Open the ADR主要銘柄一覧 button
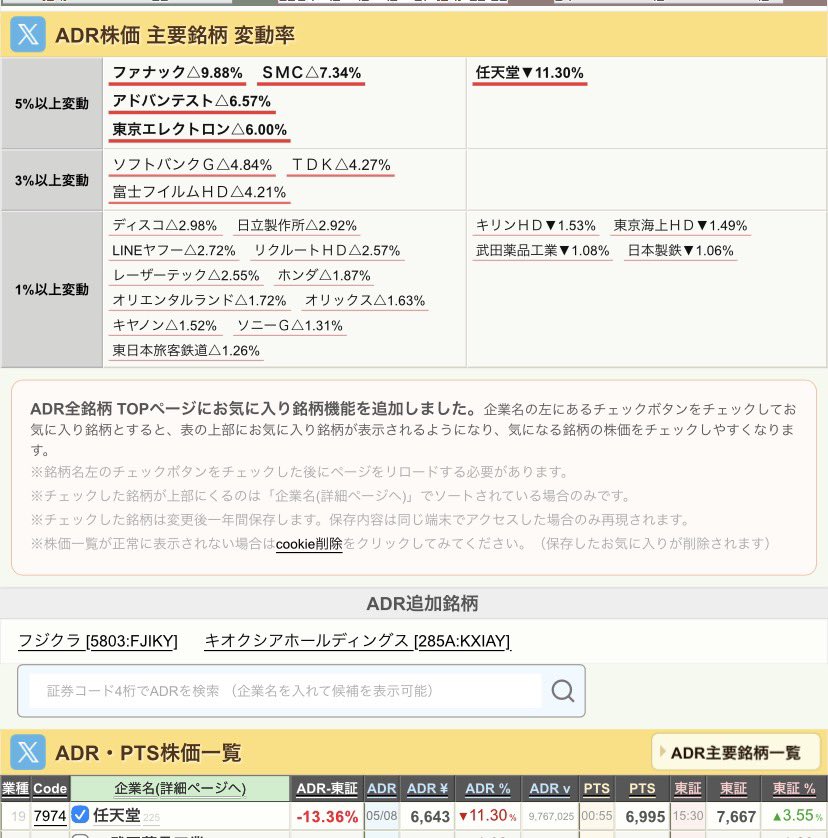Viewport: 828px width, 838px height. (736, 752)
